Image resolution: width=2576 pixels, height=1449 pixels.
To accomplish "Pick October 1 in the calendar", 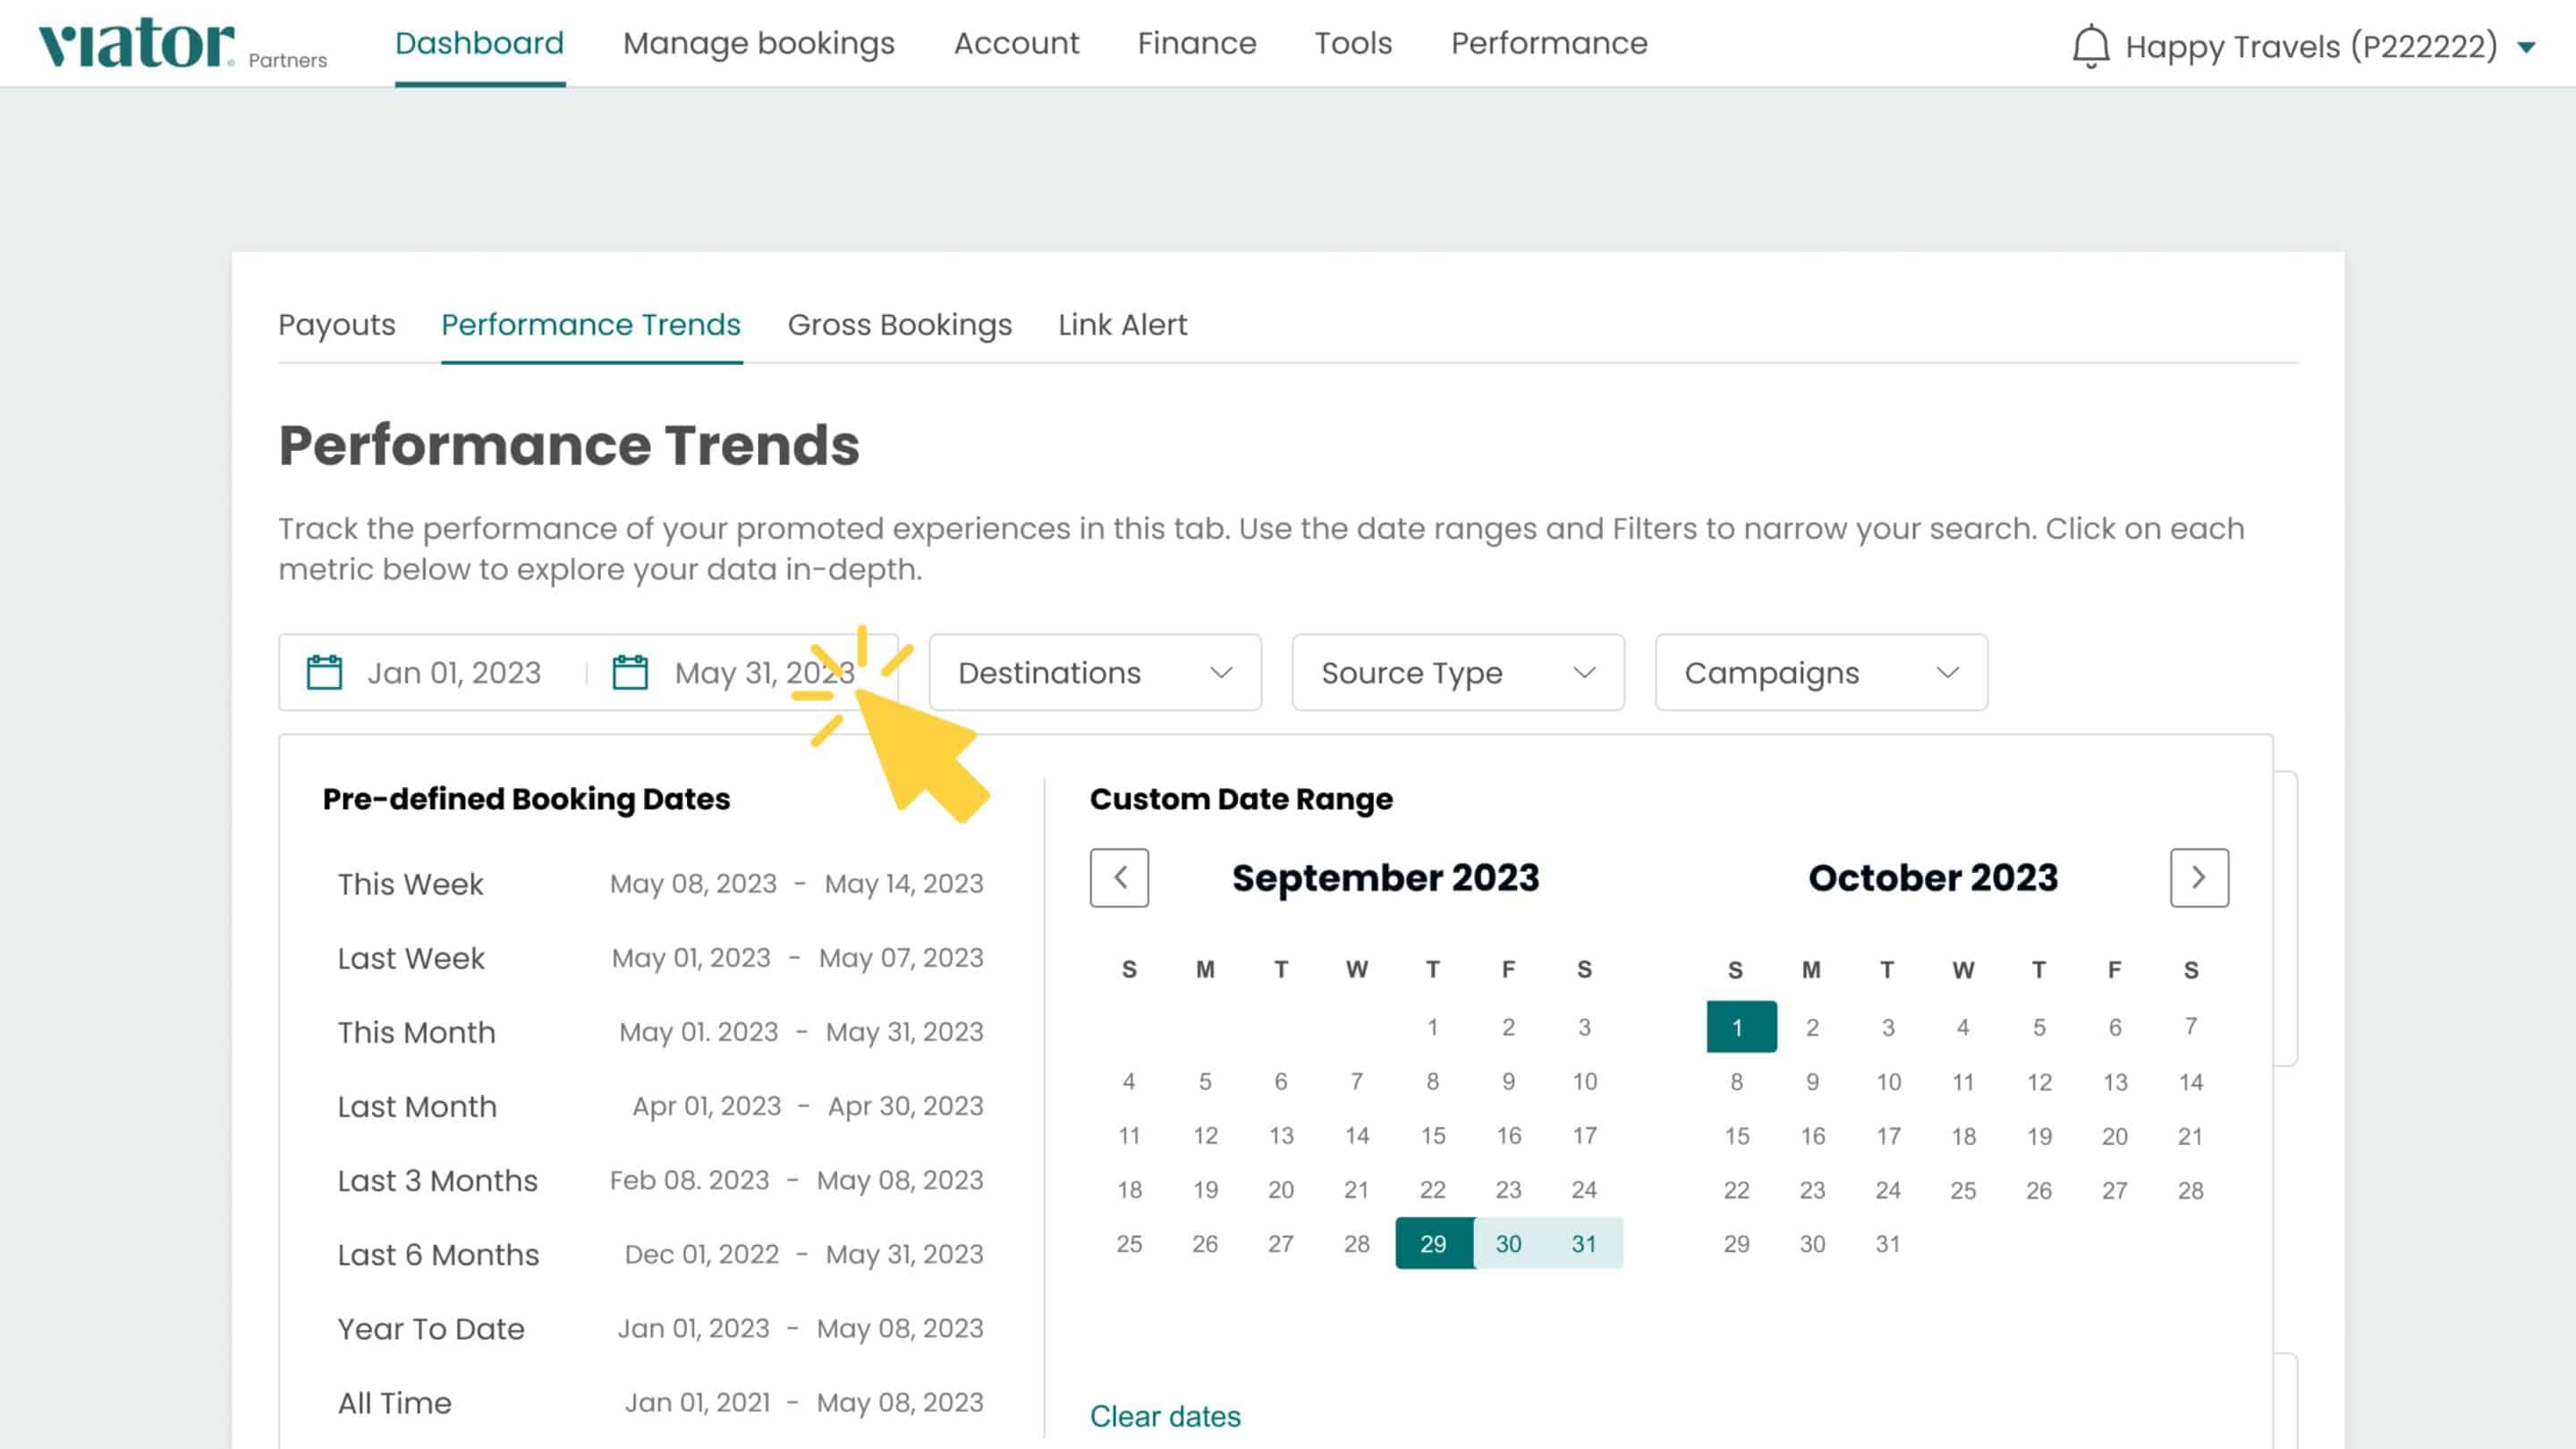I will 1741,1027.
